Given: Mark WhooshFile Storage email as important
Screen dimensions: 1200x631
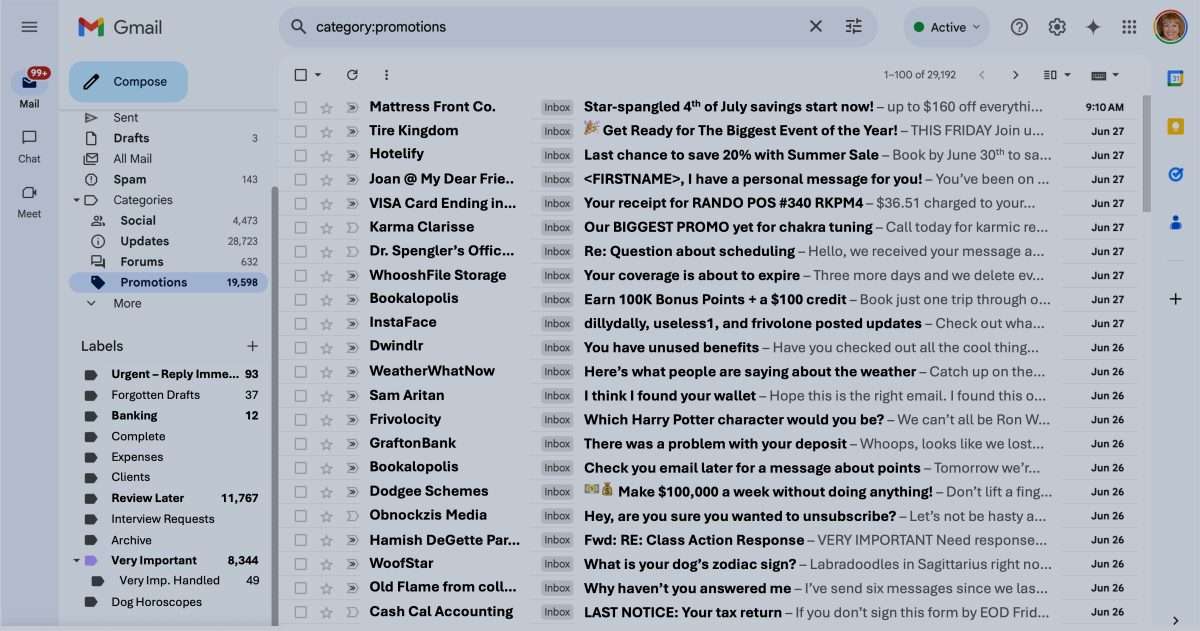Looking at the screenshot, I should tap(352, 275).
